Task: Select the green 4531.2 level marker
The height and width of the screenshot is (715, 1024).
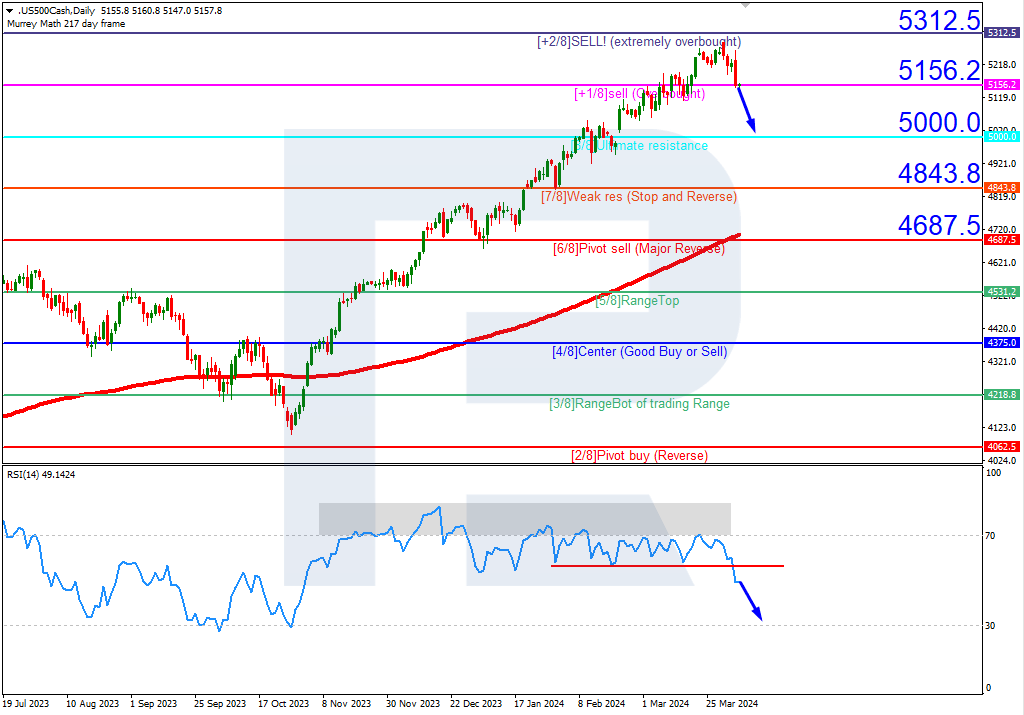Action: pyautogui.click(x=1002, y=292)
